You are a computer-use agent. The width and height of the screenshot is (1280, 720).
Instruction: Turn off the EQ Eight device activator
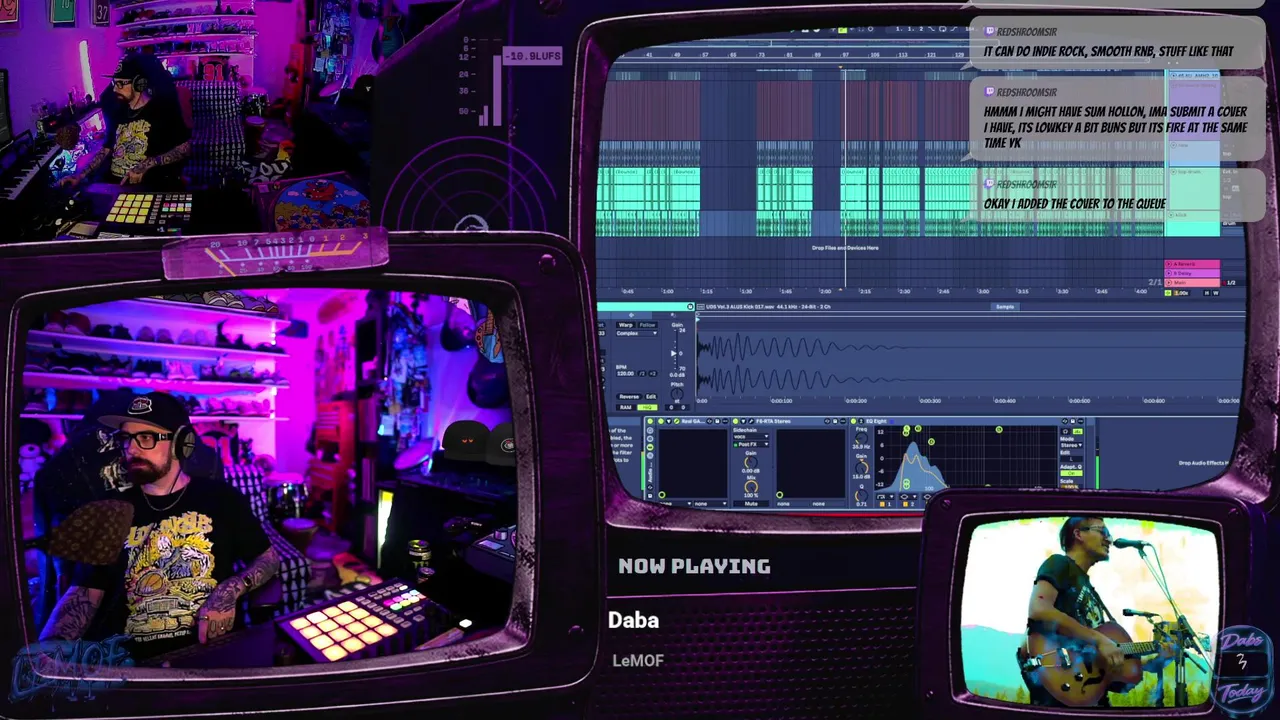pyautogui.click(x=853, y=421)
